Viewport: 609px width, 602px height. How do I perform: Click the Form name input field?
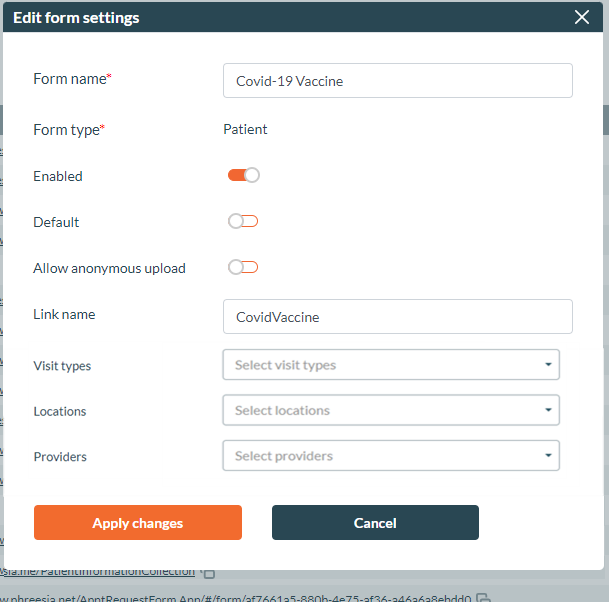click(397, 81)
